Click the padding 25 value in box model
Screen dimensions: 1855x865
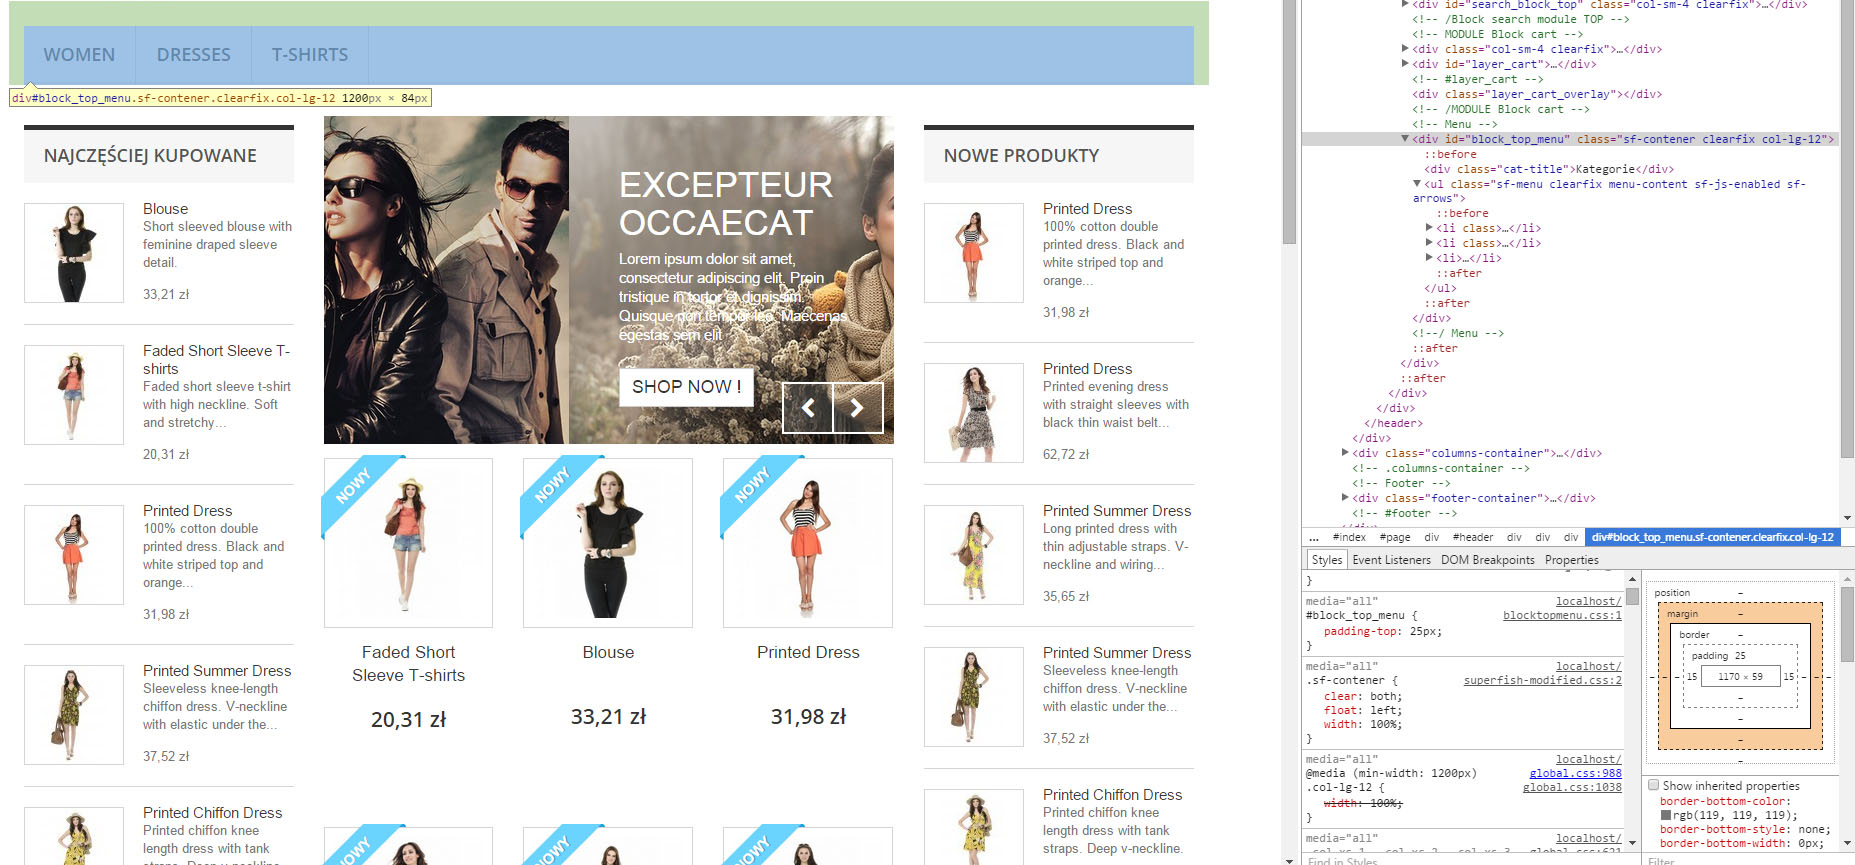pyautogui.click(x=1740, y=656)
